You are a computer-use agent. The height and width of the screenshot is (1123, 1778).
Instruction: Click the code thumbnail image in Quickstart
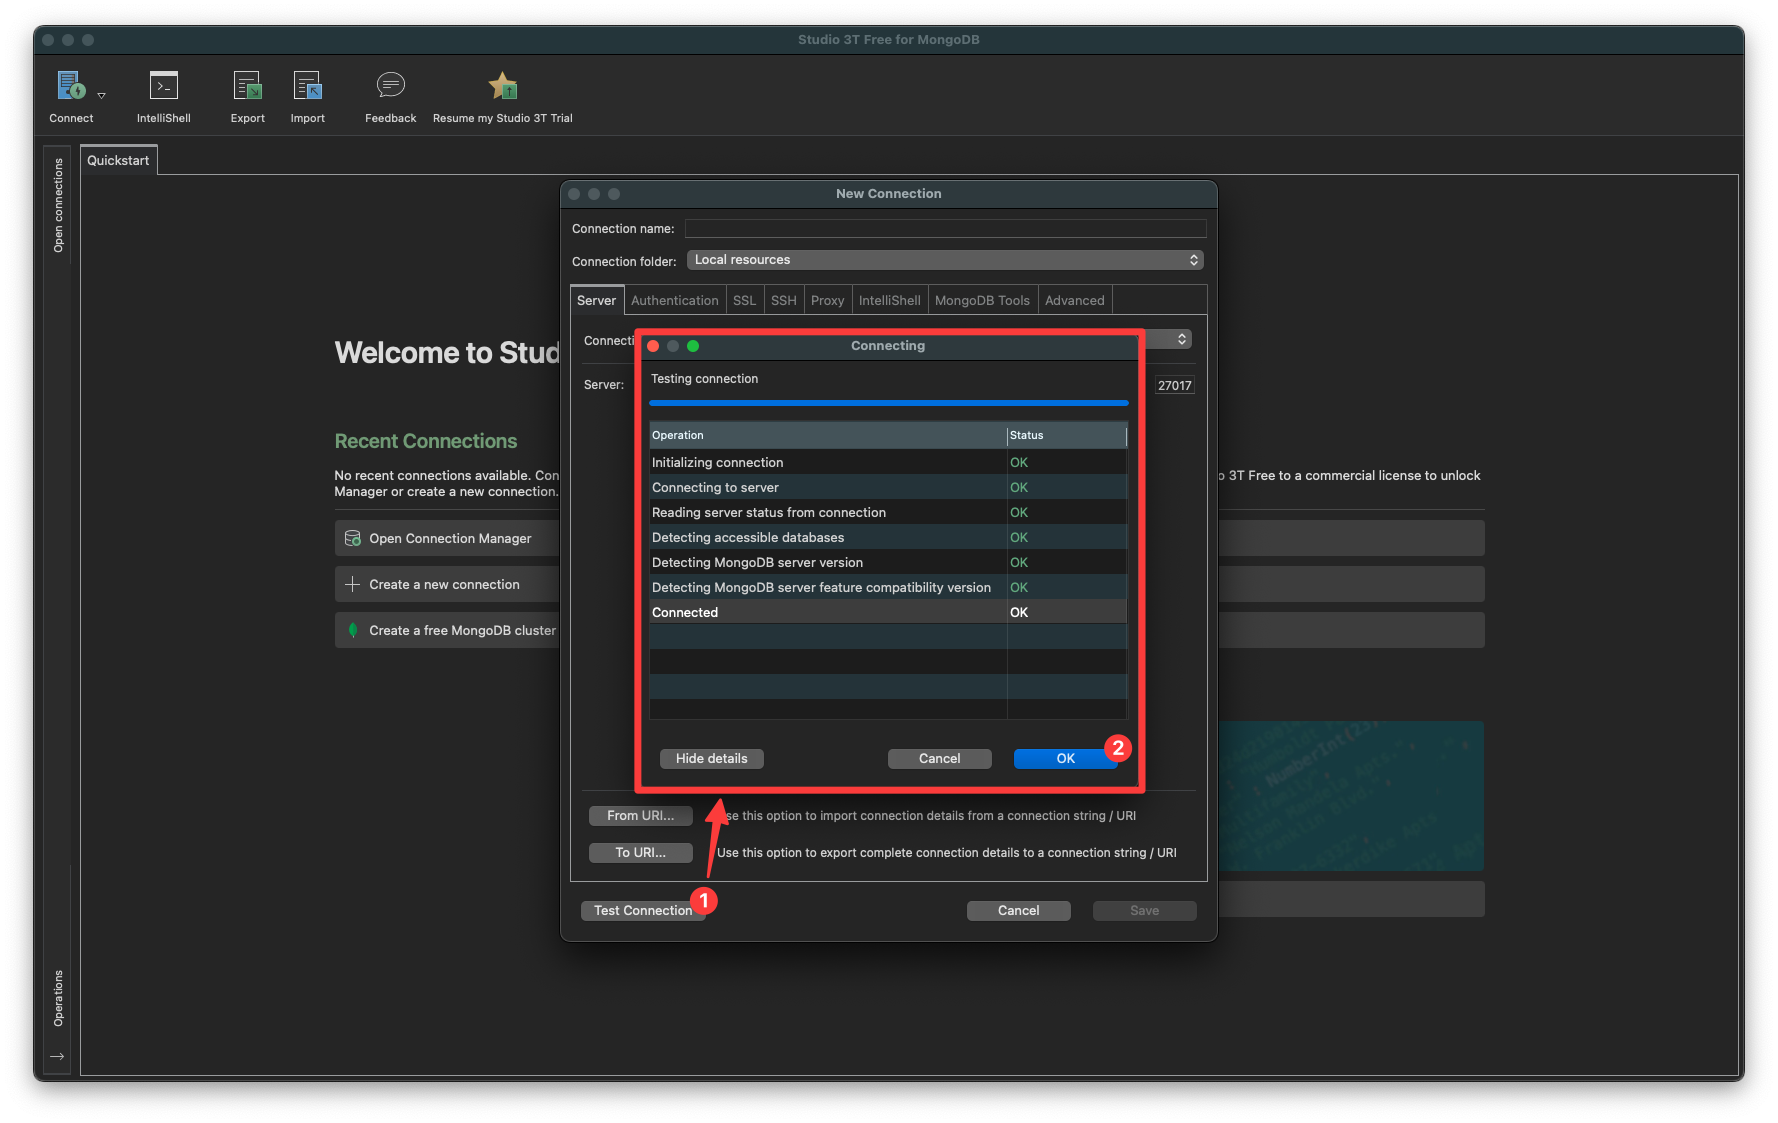(1351, 796)
